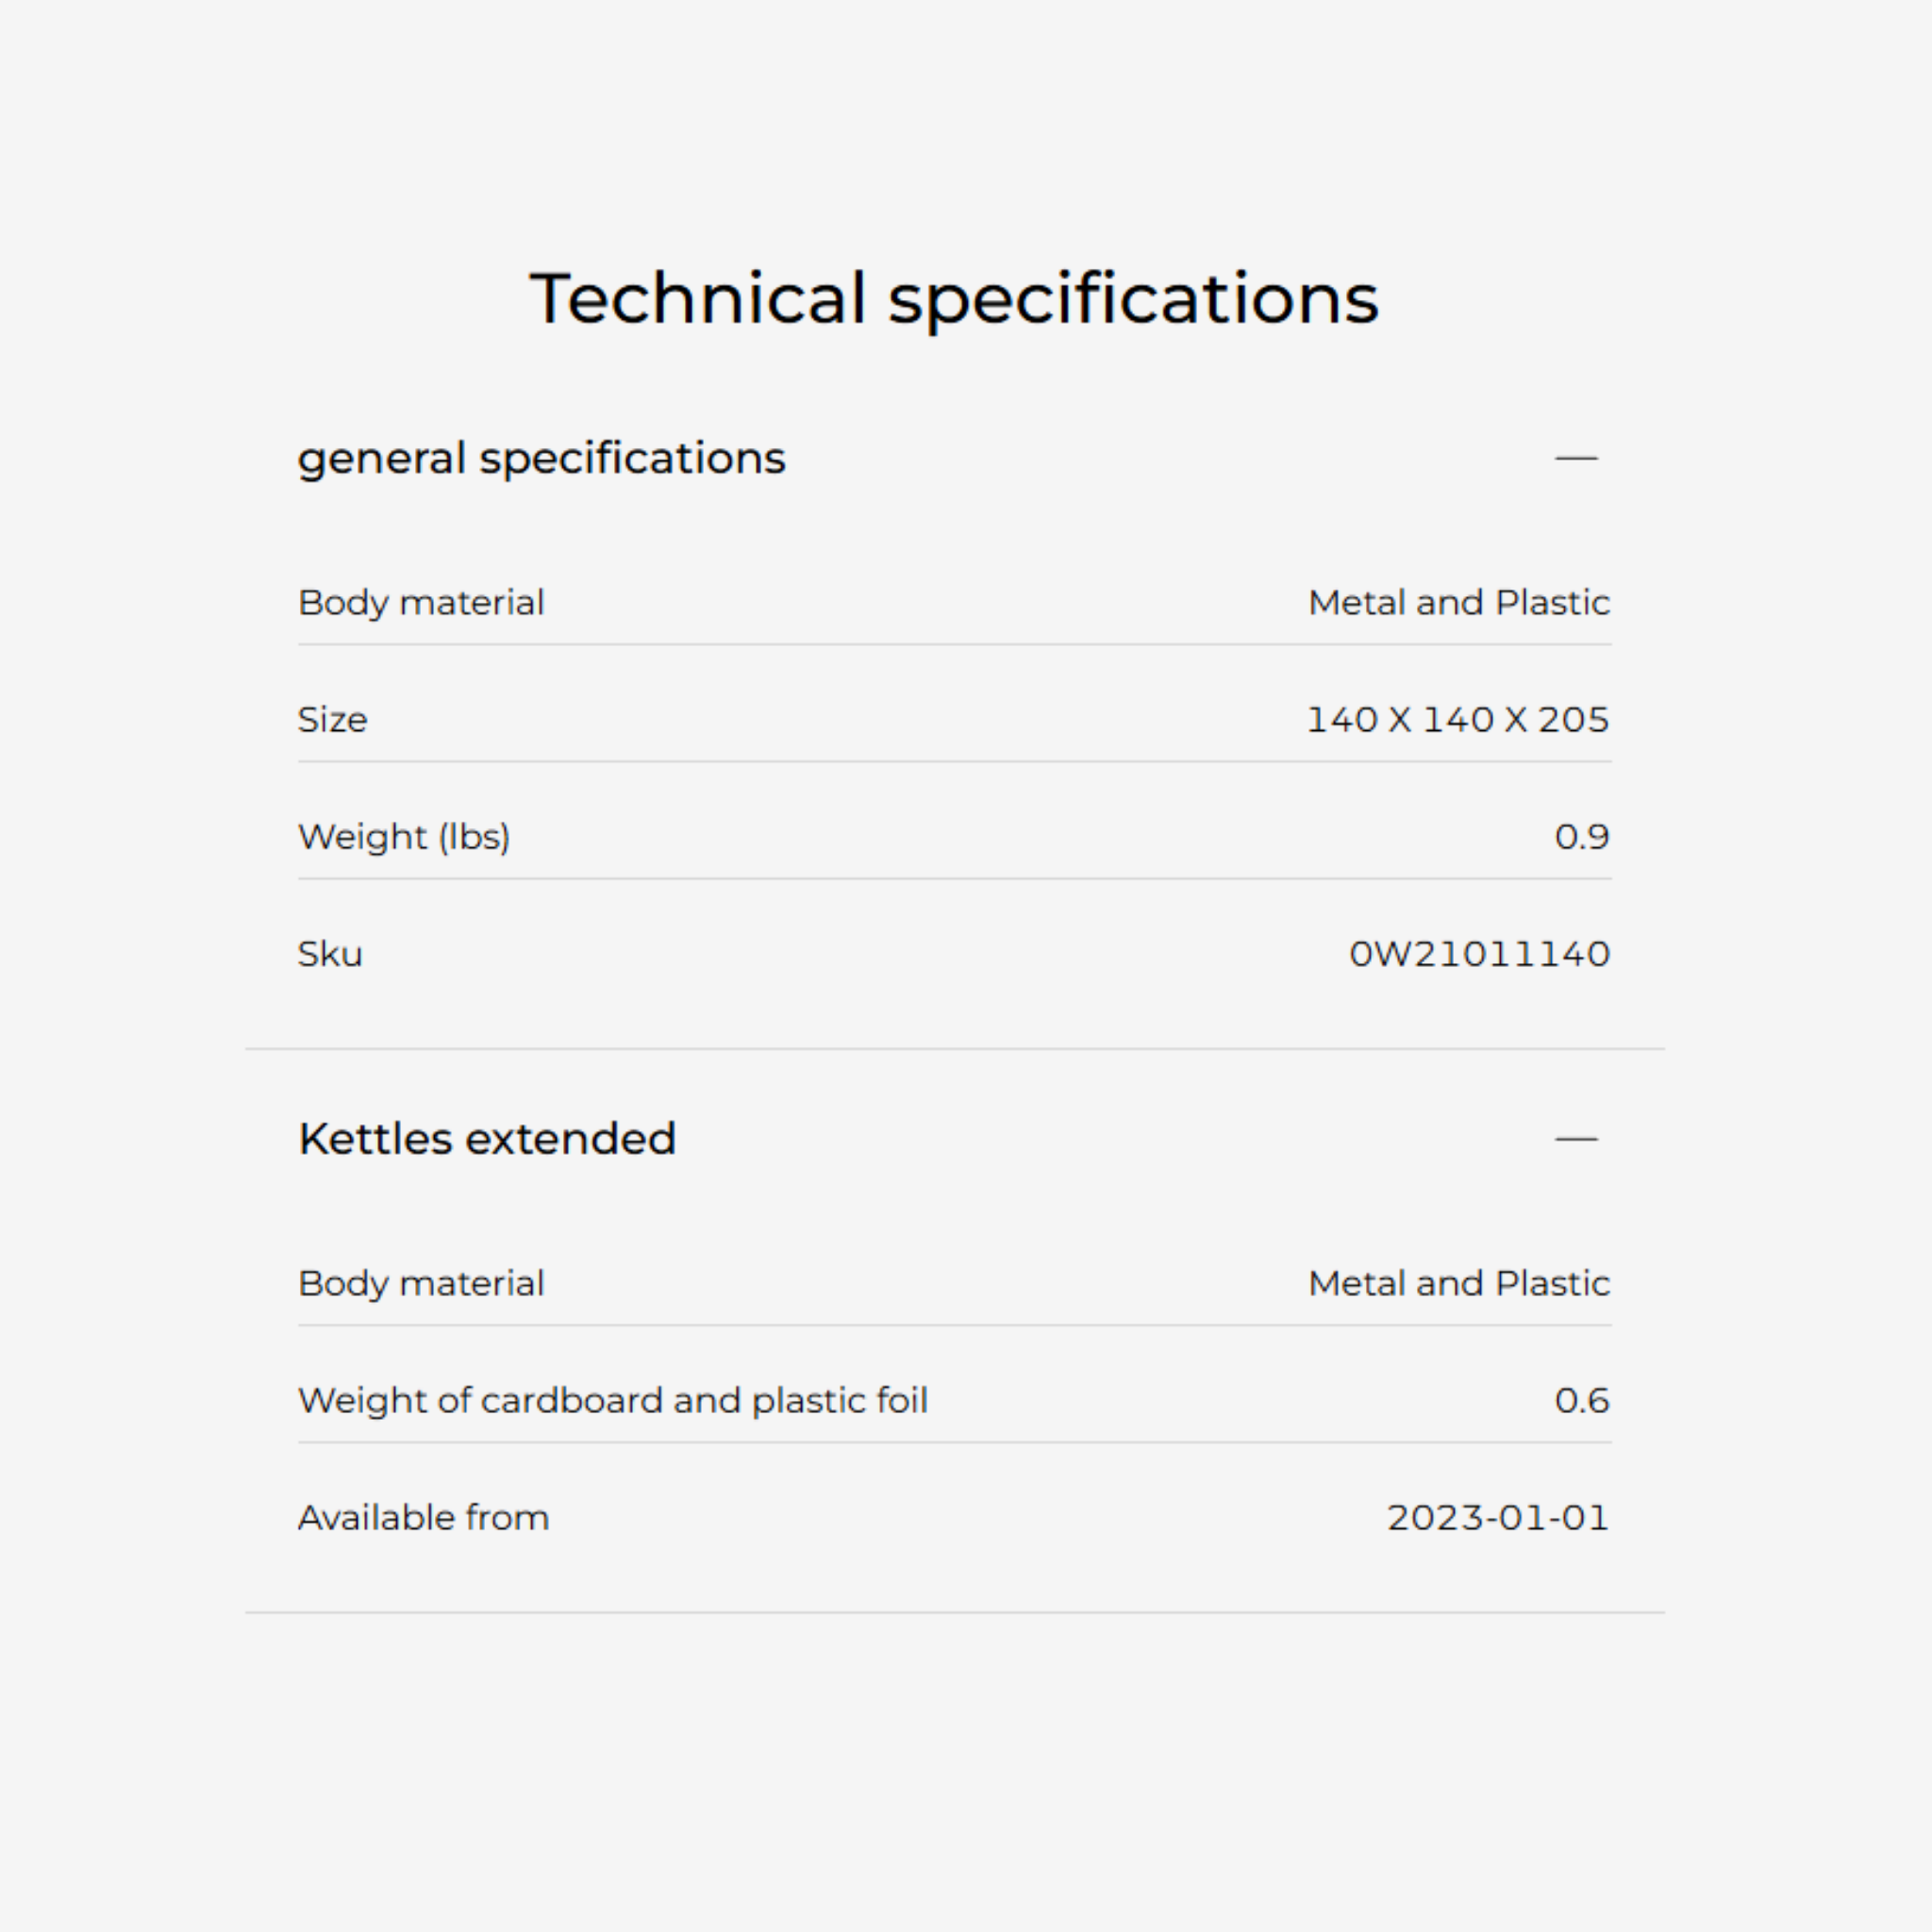The image size is (1932, 1932).
Task: Select the Weight (lbs) label
Action: [x=404, y=837]
